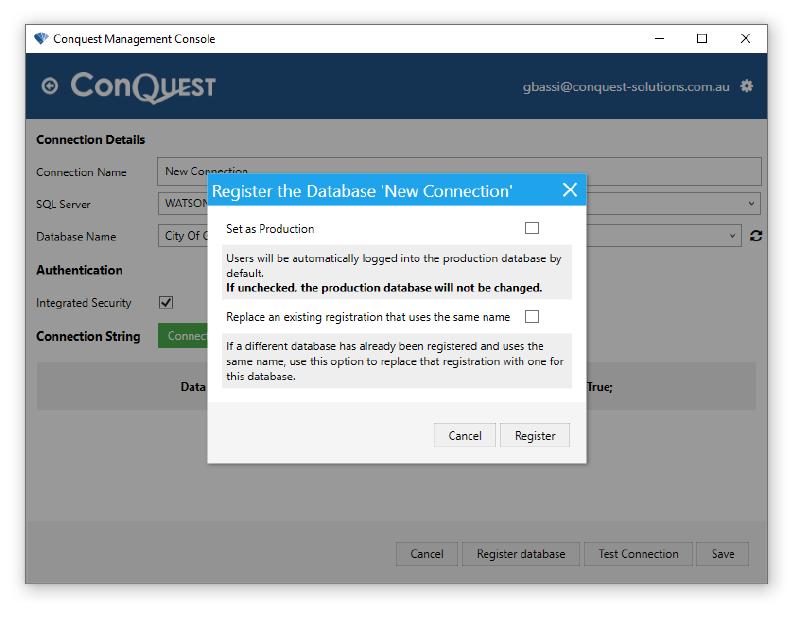Click the refresh database list icon
This screenshot has width=800, height=618.
click(x=756, y=236)
